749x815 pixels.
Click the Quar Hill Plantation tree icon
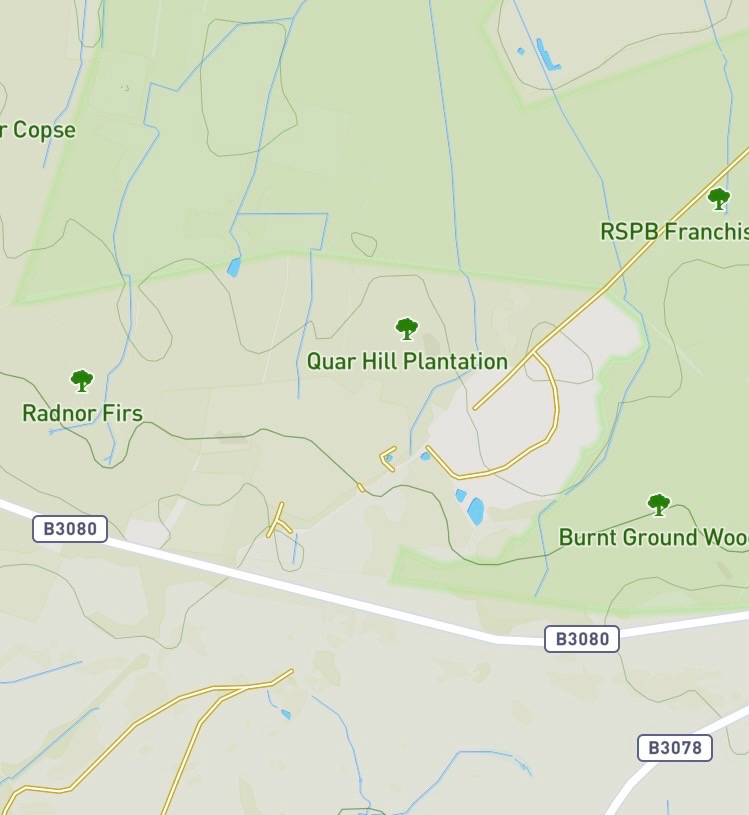pos(406,329)
